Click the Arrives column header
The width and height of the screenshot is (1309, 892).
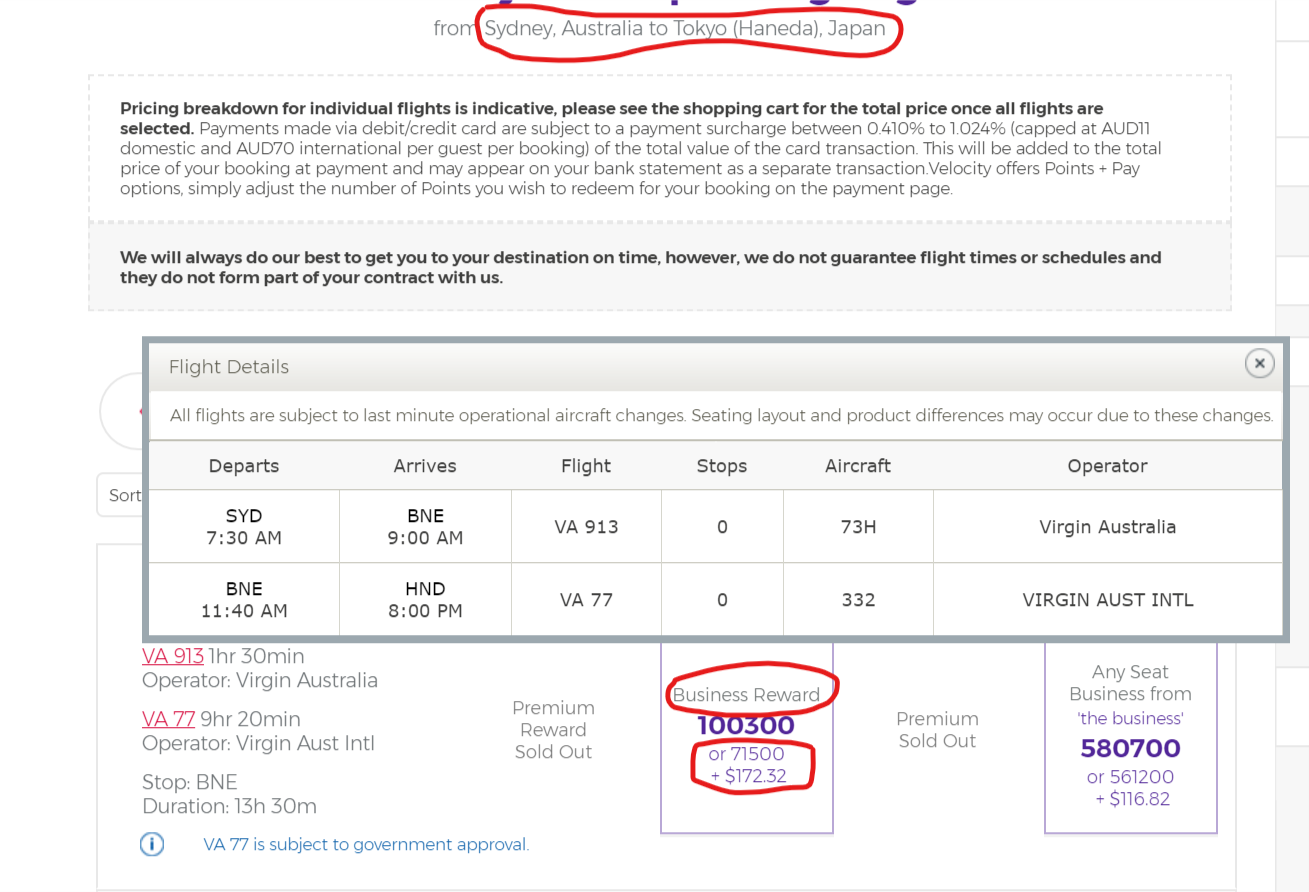pos(425,466)
